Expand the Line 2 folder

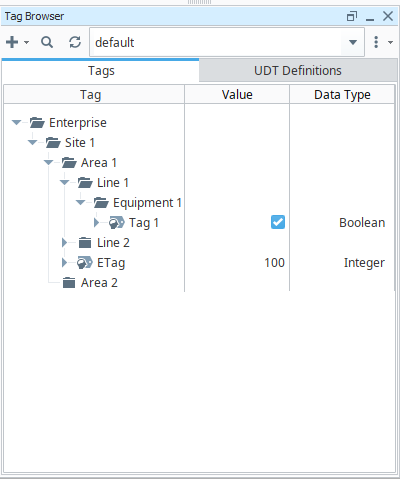(65, 243)
